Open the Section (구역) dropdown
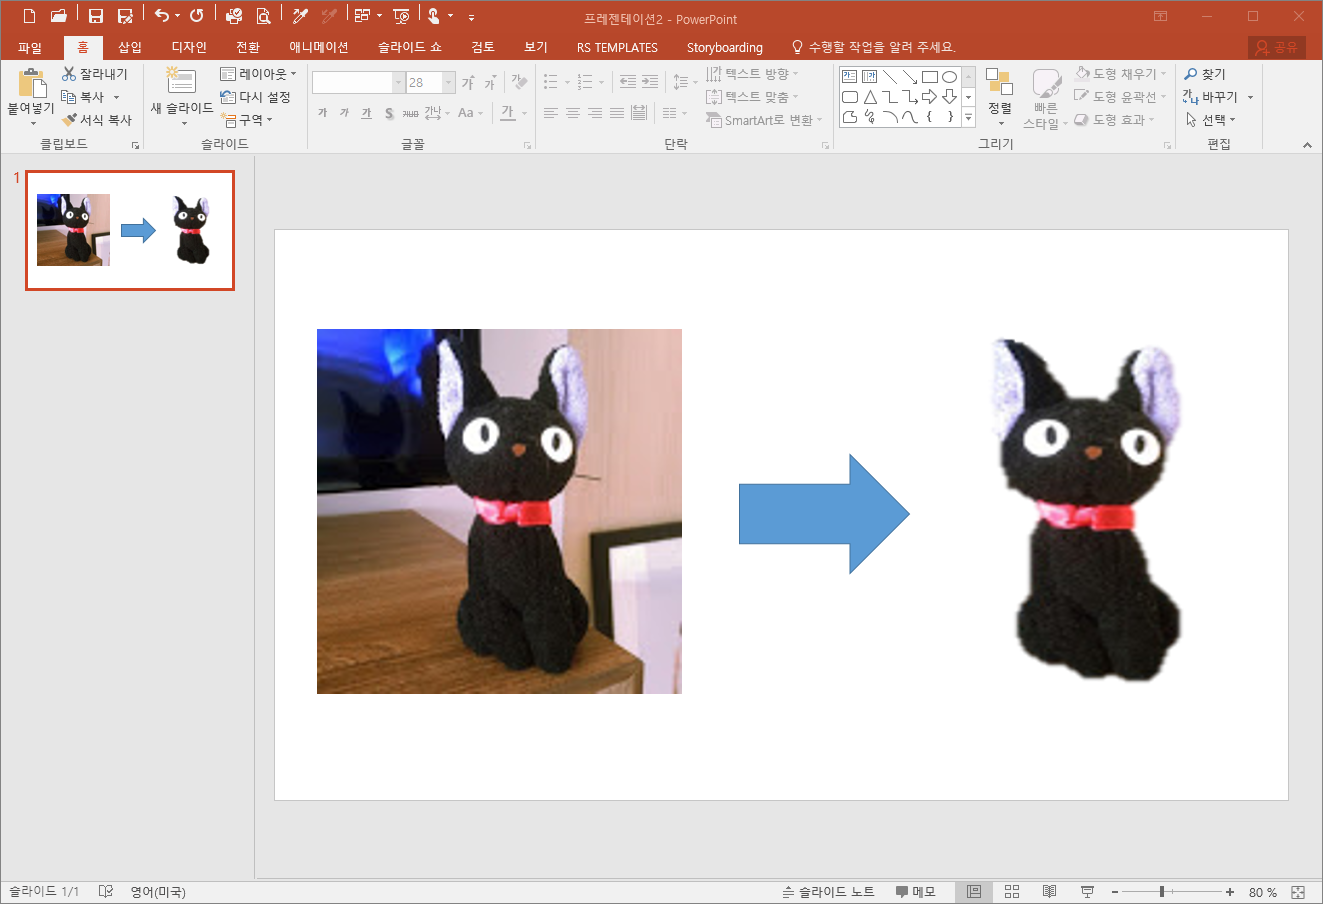 pos(246,120)
